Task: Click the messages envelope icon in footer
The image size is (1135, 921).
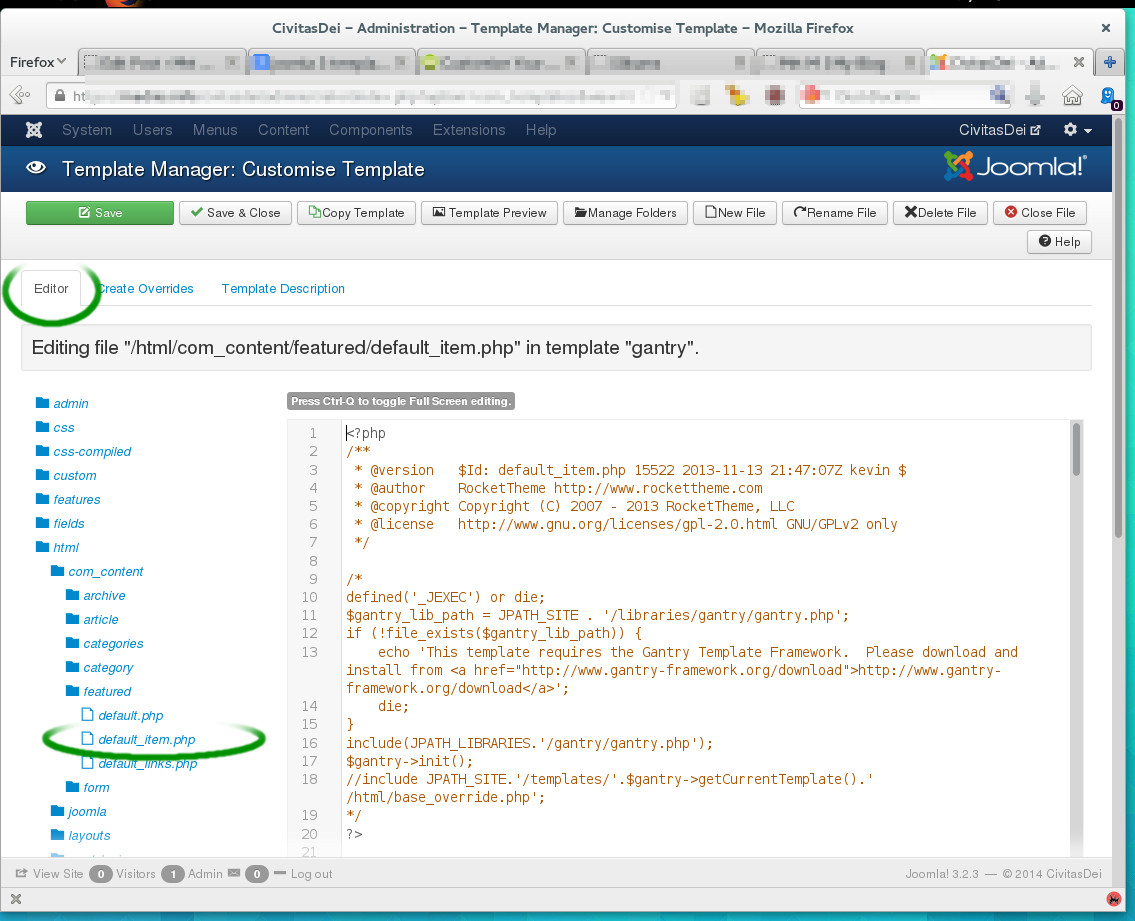Action: point(234,873)
